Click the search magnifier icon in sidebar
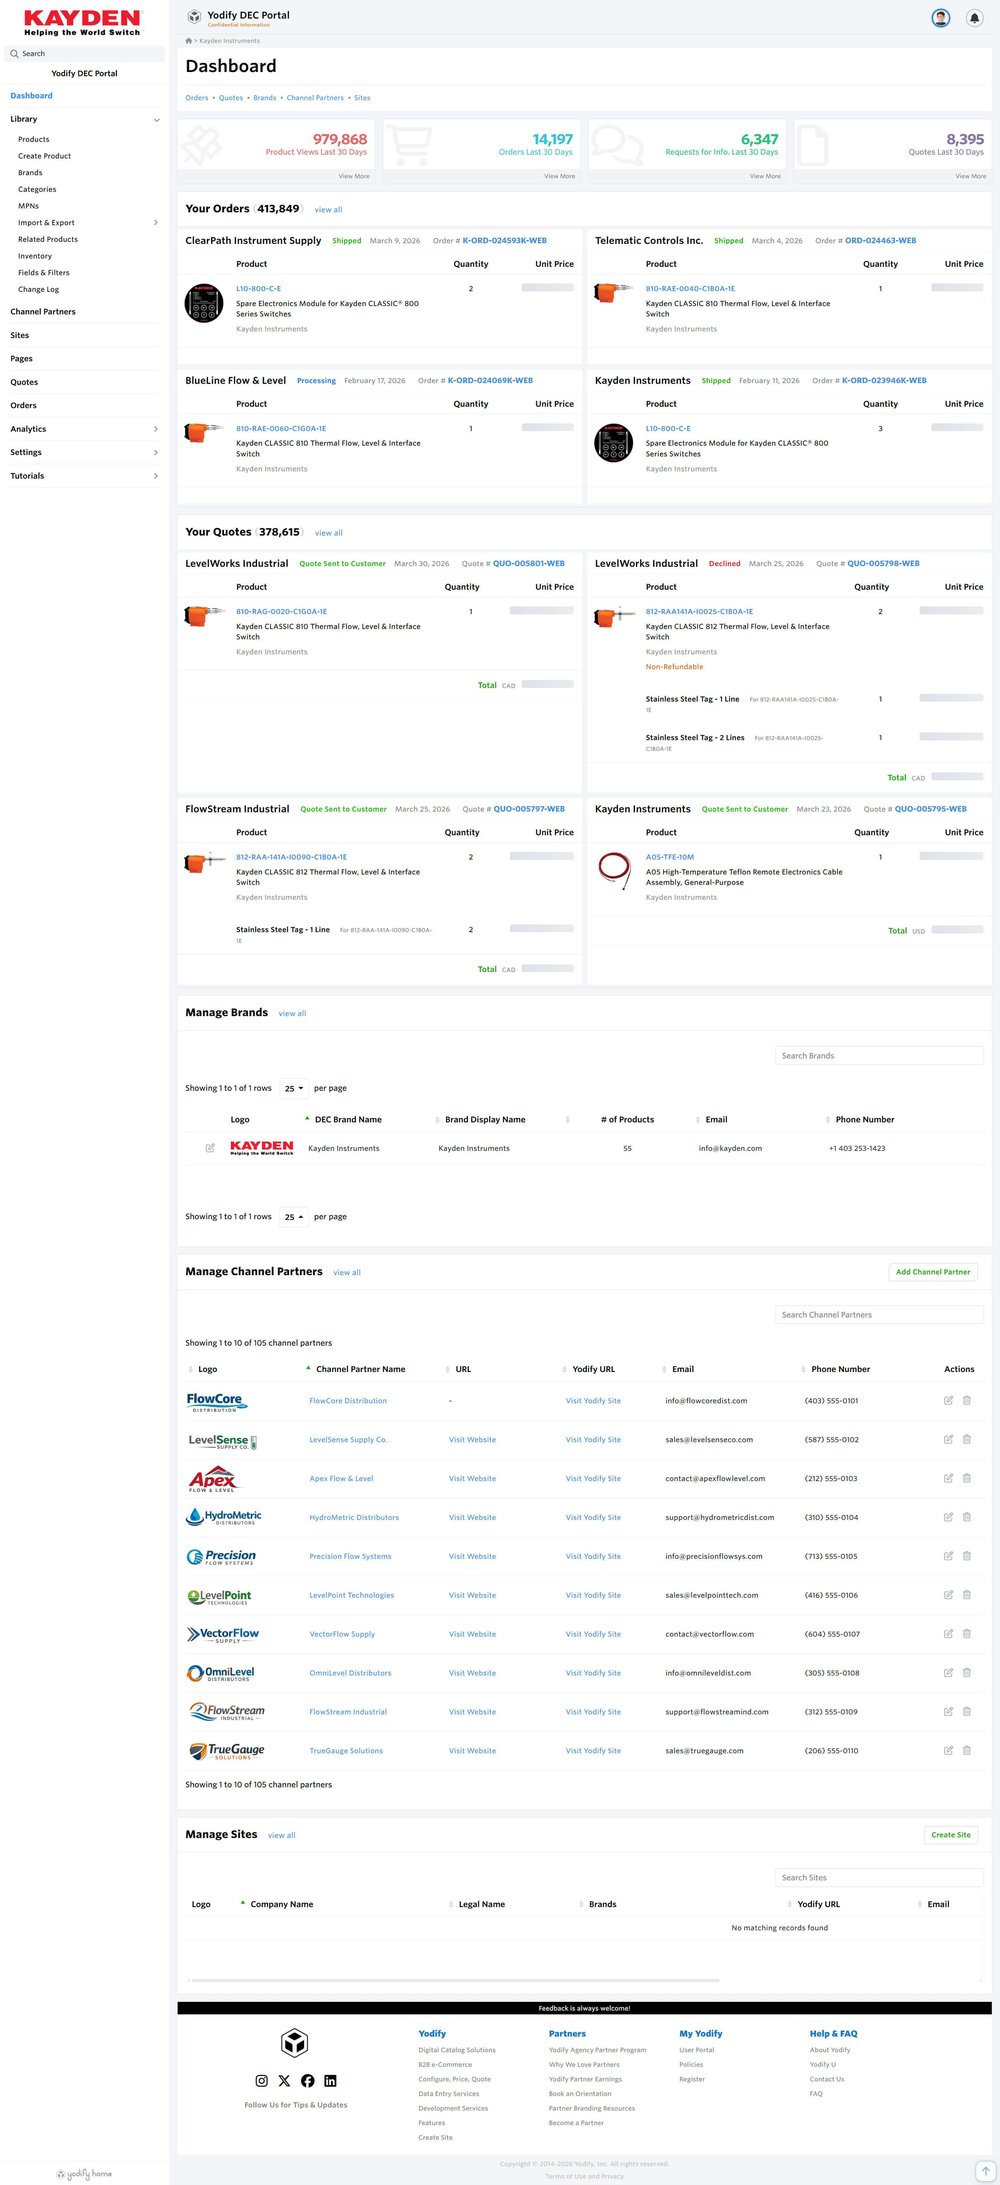 [x=14, y=54]
